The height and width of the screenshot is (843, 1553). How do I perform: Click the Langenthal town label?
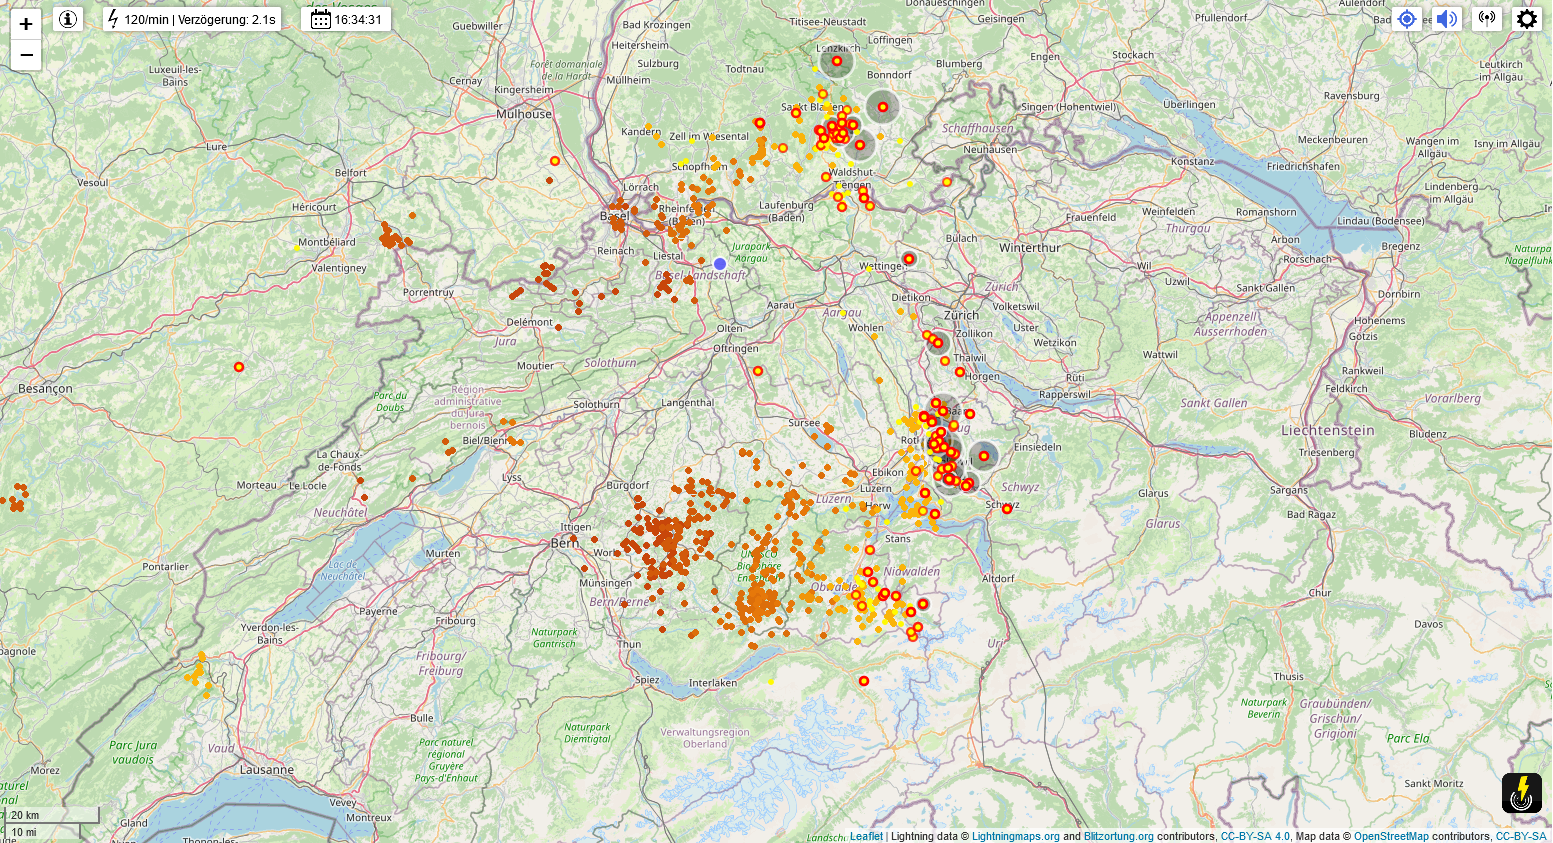pyautogui.click(x=688, y=403)
